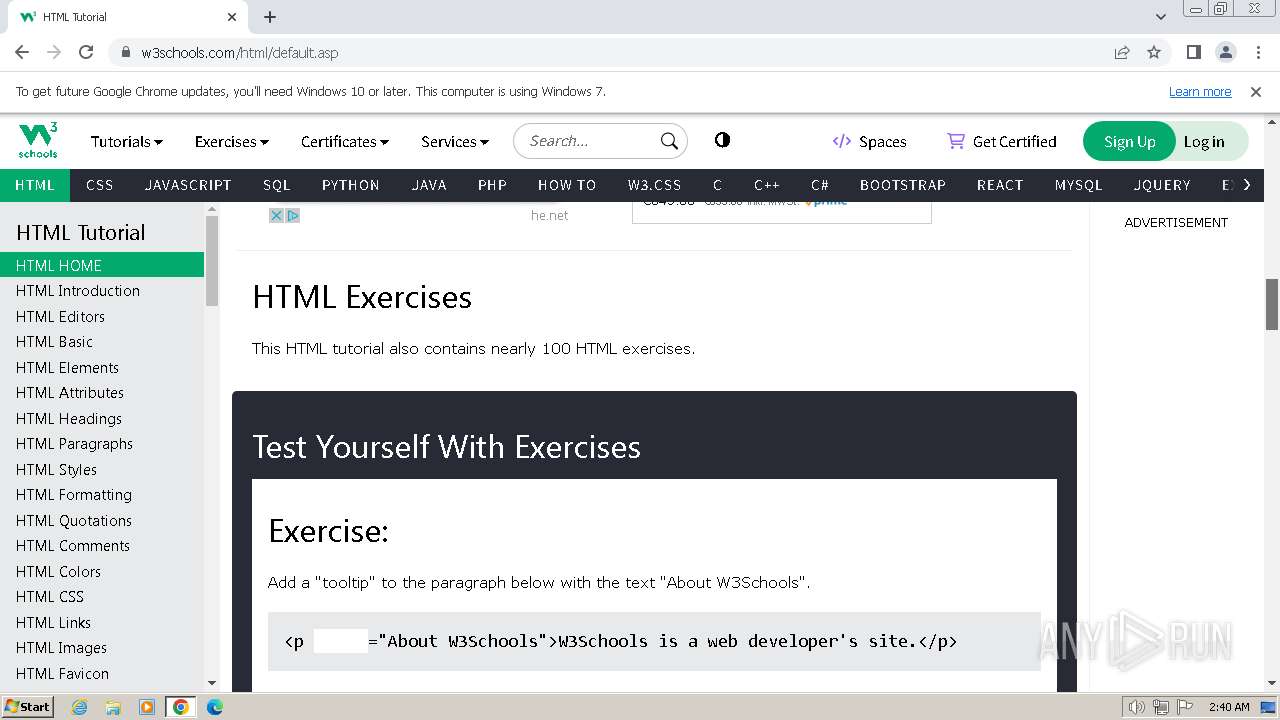The image size is (1280, 720).
Task: Open Chrome profile avatar
Action: [x=1225, y=52]
